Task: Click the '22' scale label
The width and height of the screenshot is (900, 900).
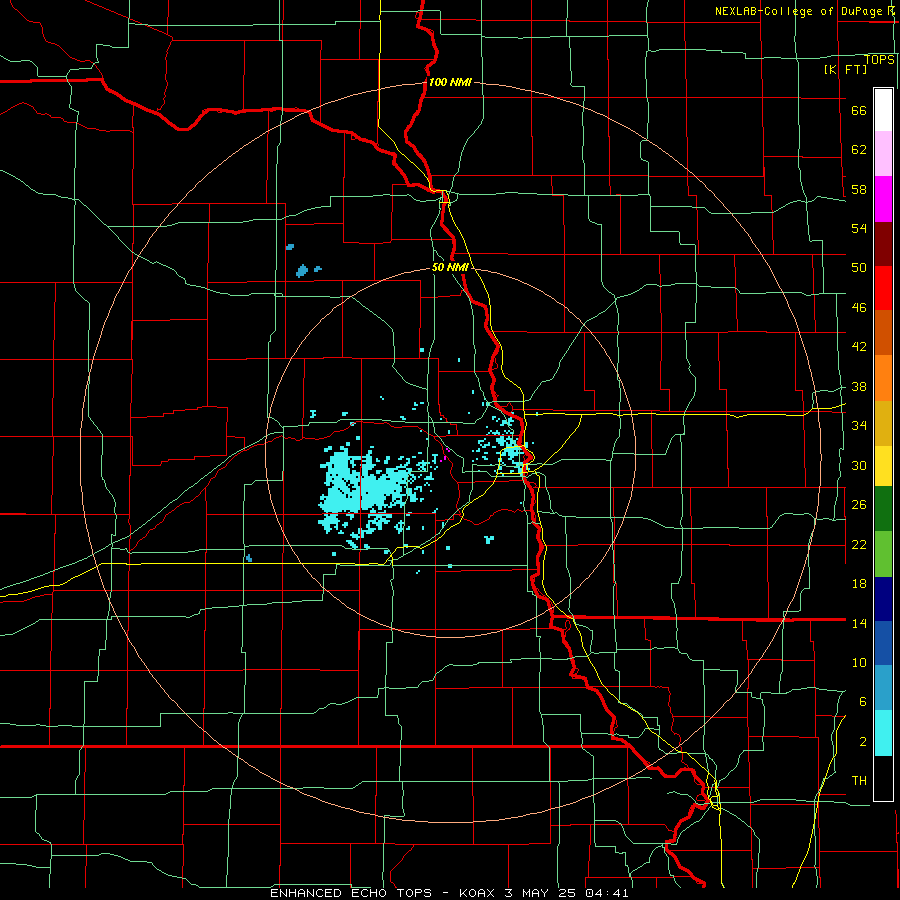Action: 859,544
